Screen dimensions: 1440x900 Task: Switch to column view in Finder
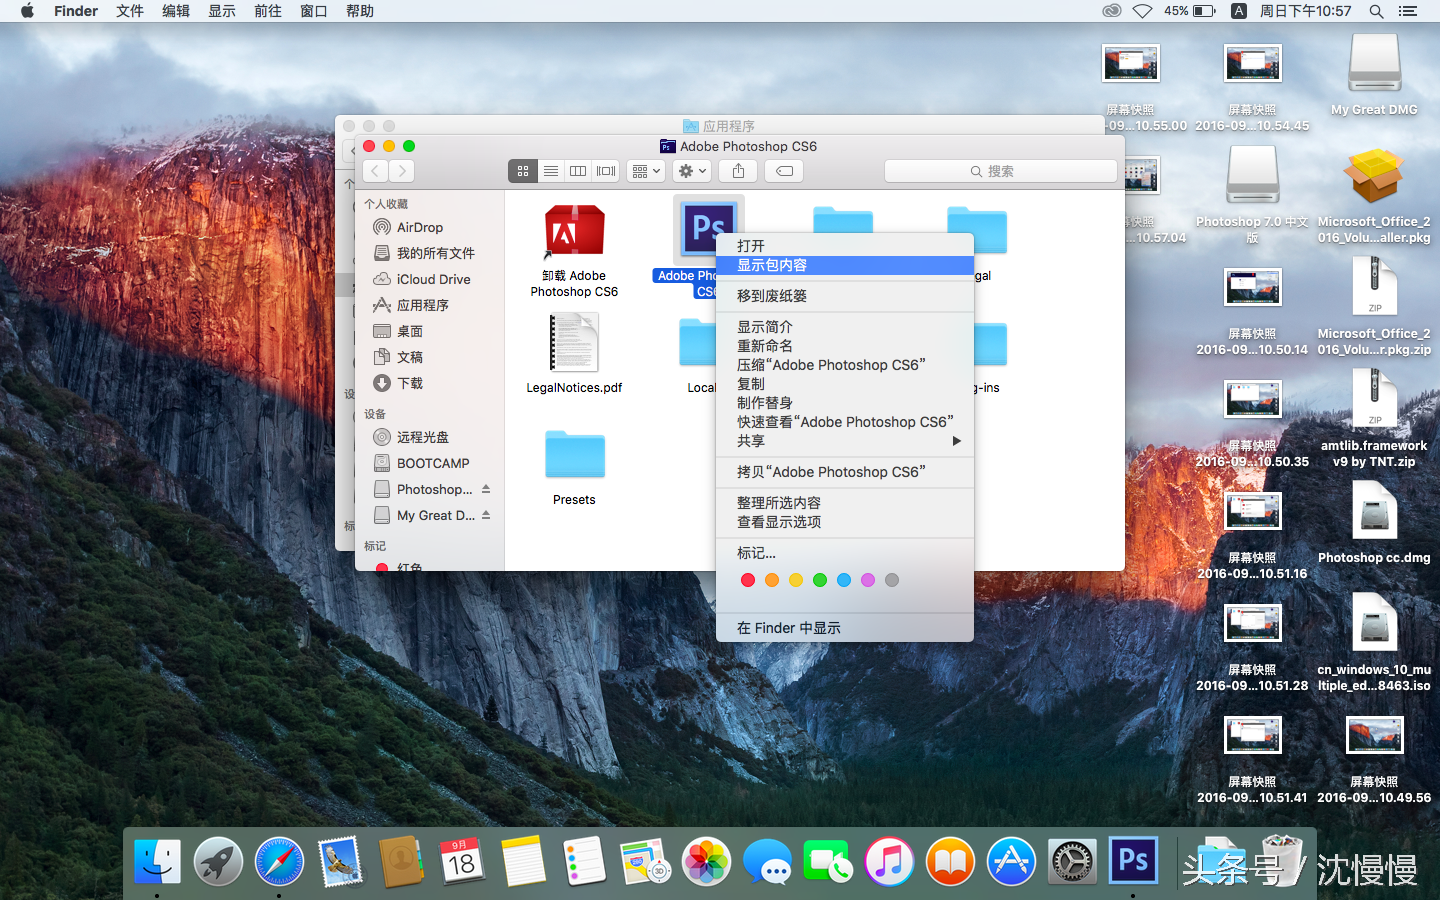(x=578, y=171)
